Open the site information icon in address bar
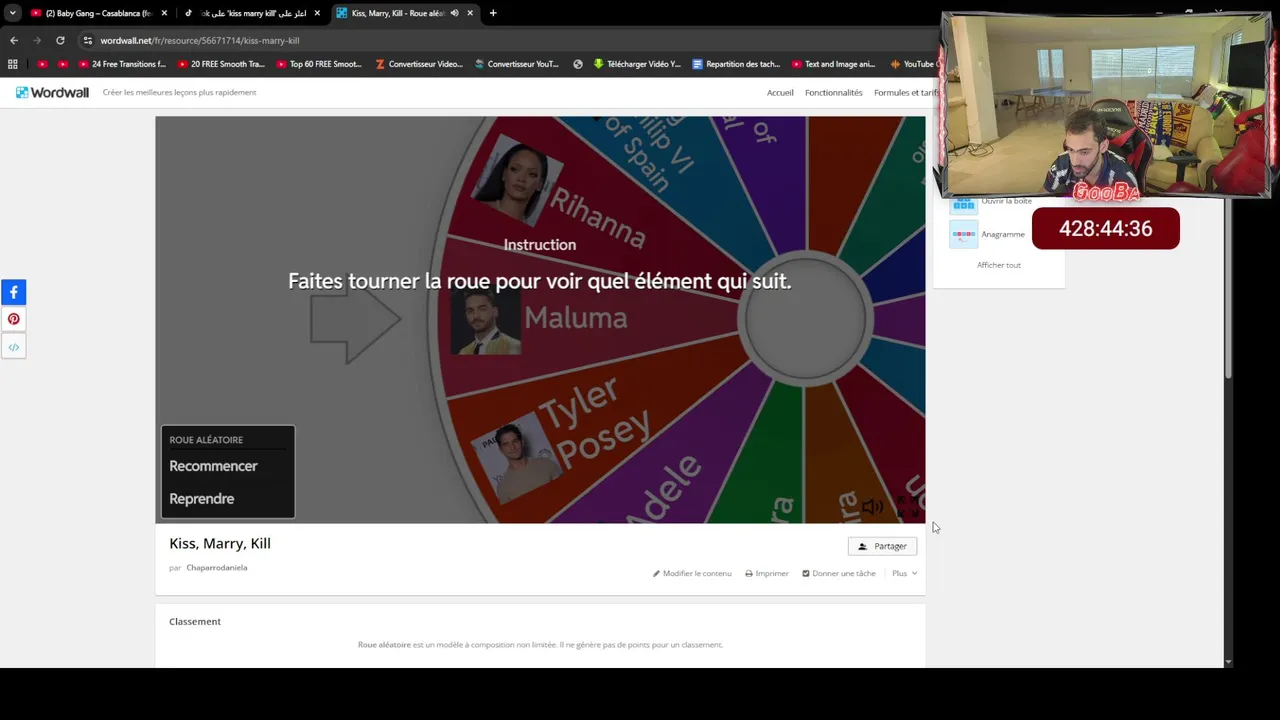This screenshot has height=720, width=1280. tap(88, 41)
